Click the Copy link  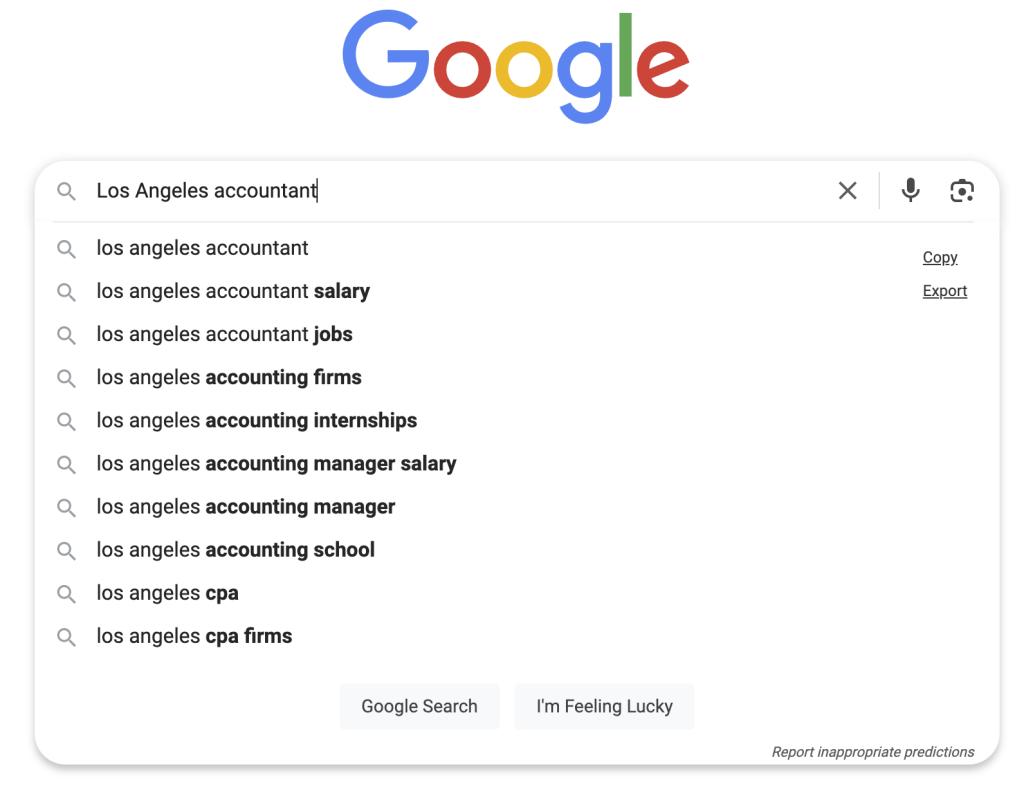pyautogui.click(x=940, y=258)
